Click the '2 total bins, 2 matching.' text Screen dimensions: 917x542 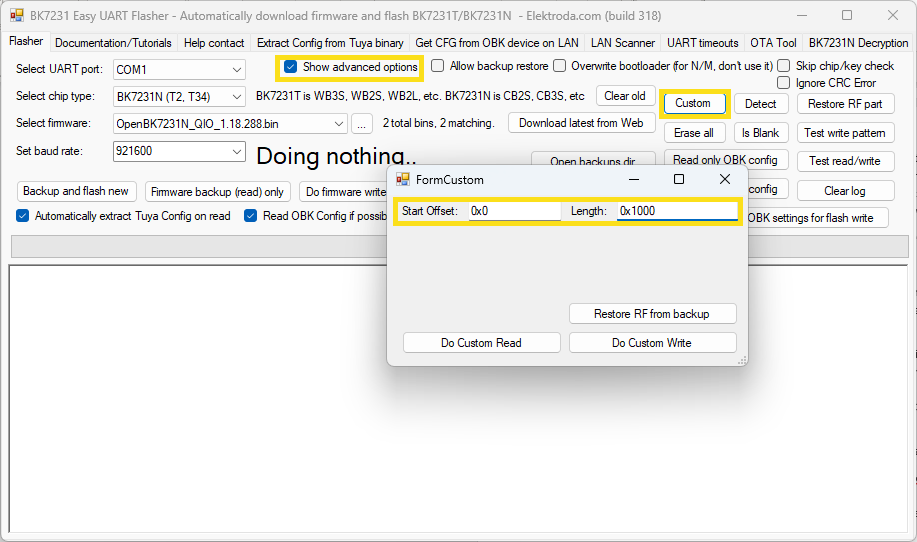coord(439,123)
